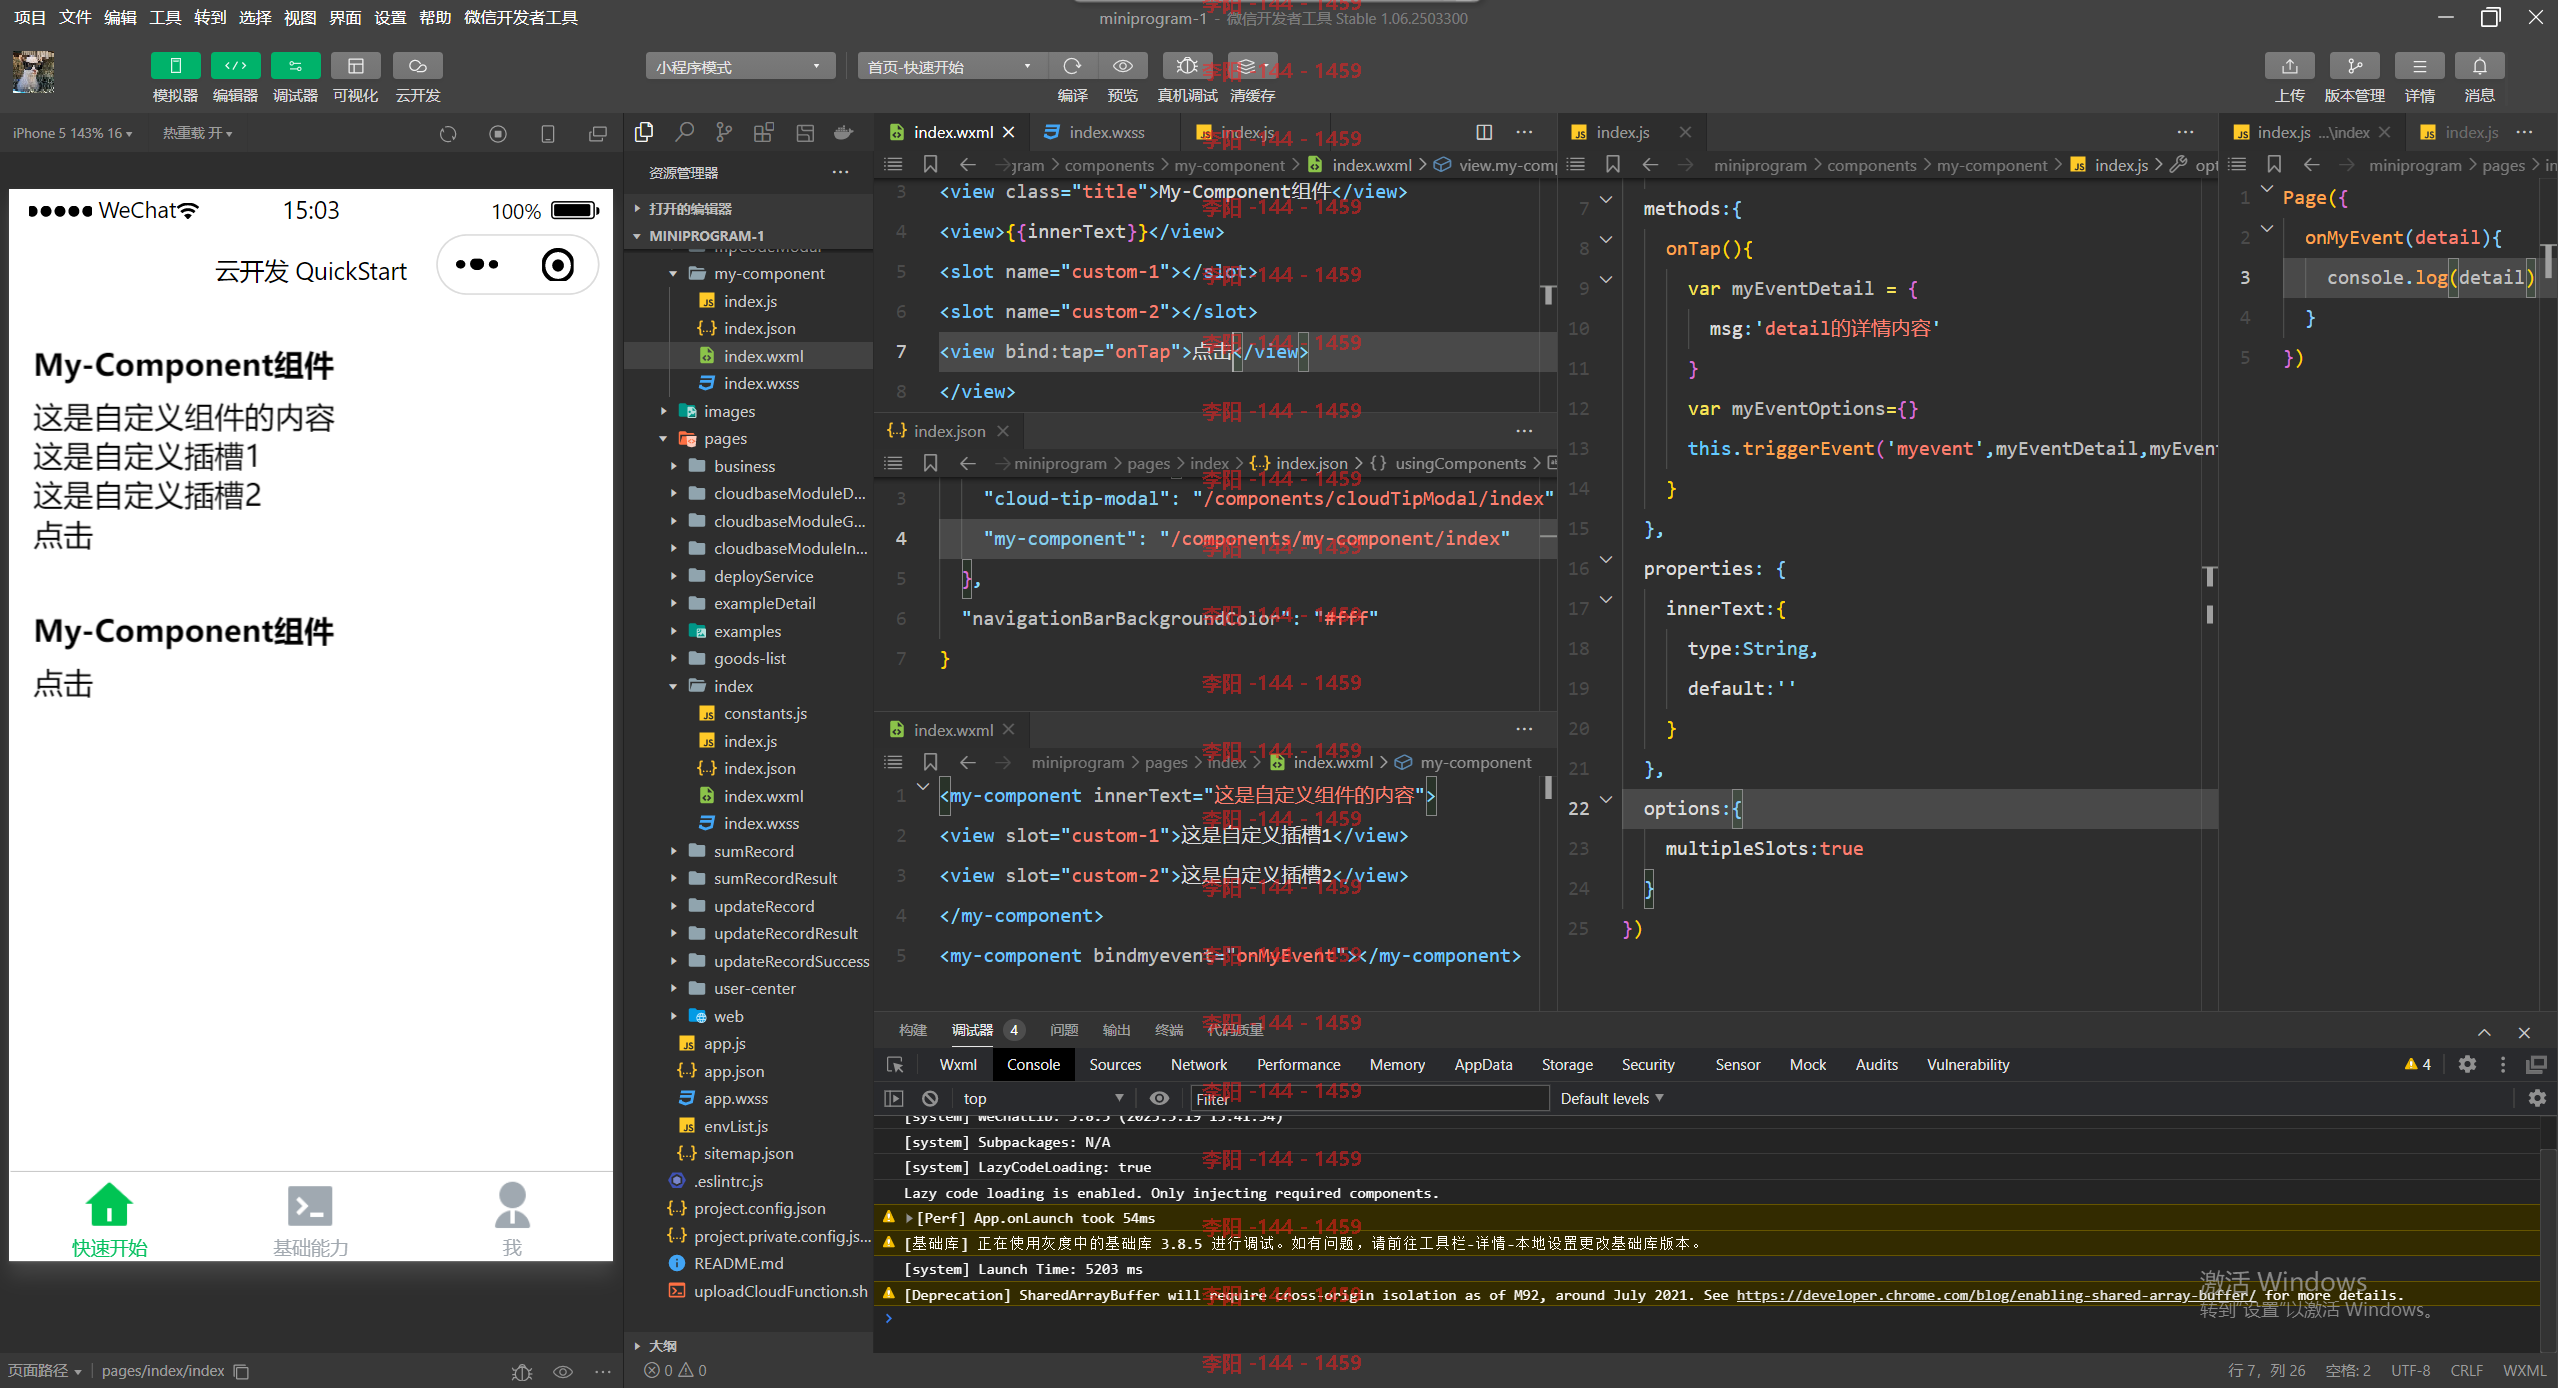The height and width of the screenshot is (1388, 2564).
Task: Open the explorer files icon
Action: 644,132
